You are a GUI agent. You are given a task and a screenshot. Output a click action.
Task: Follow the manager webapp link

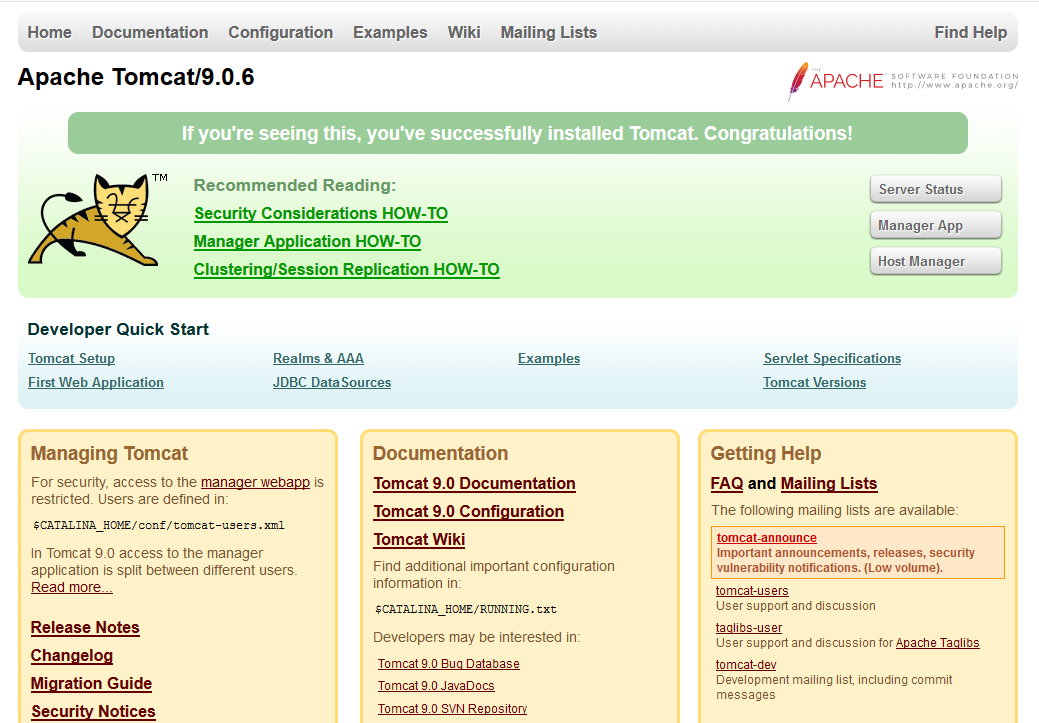tap(255, 482)
